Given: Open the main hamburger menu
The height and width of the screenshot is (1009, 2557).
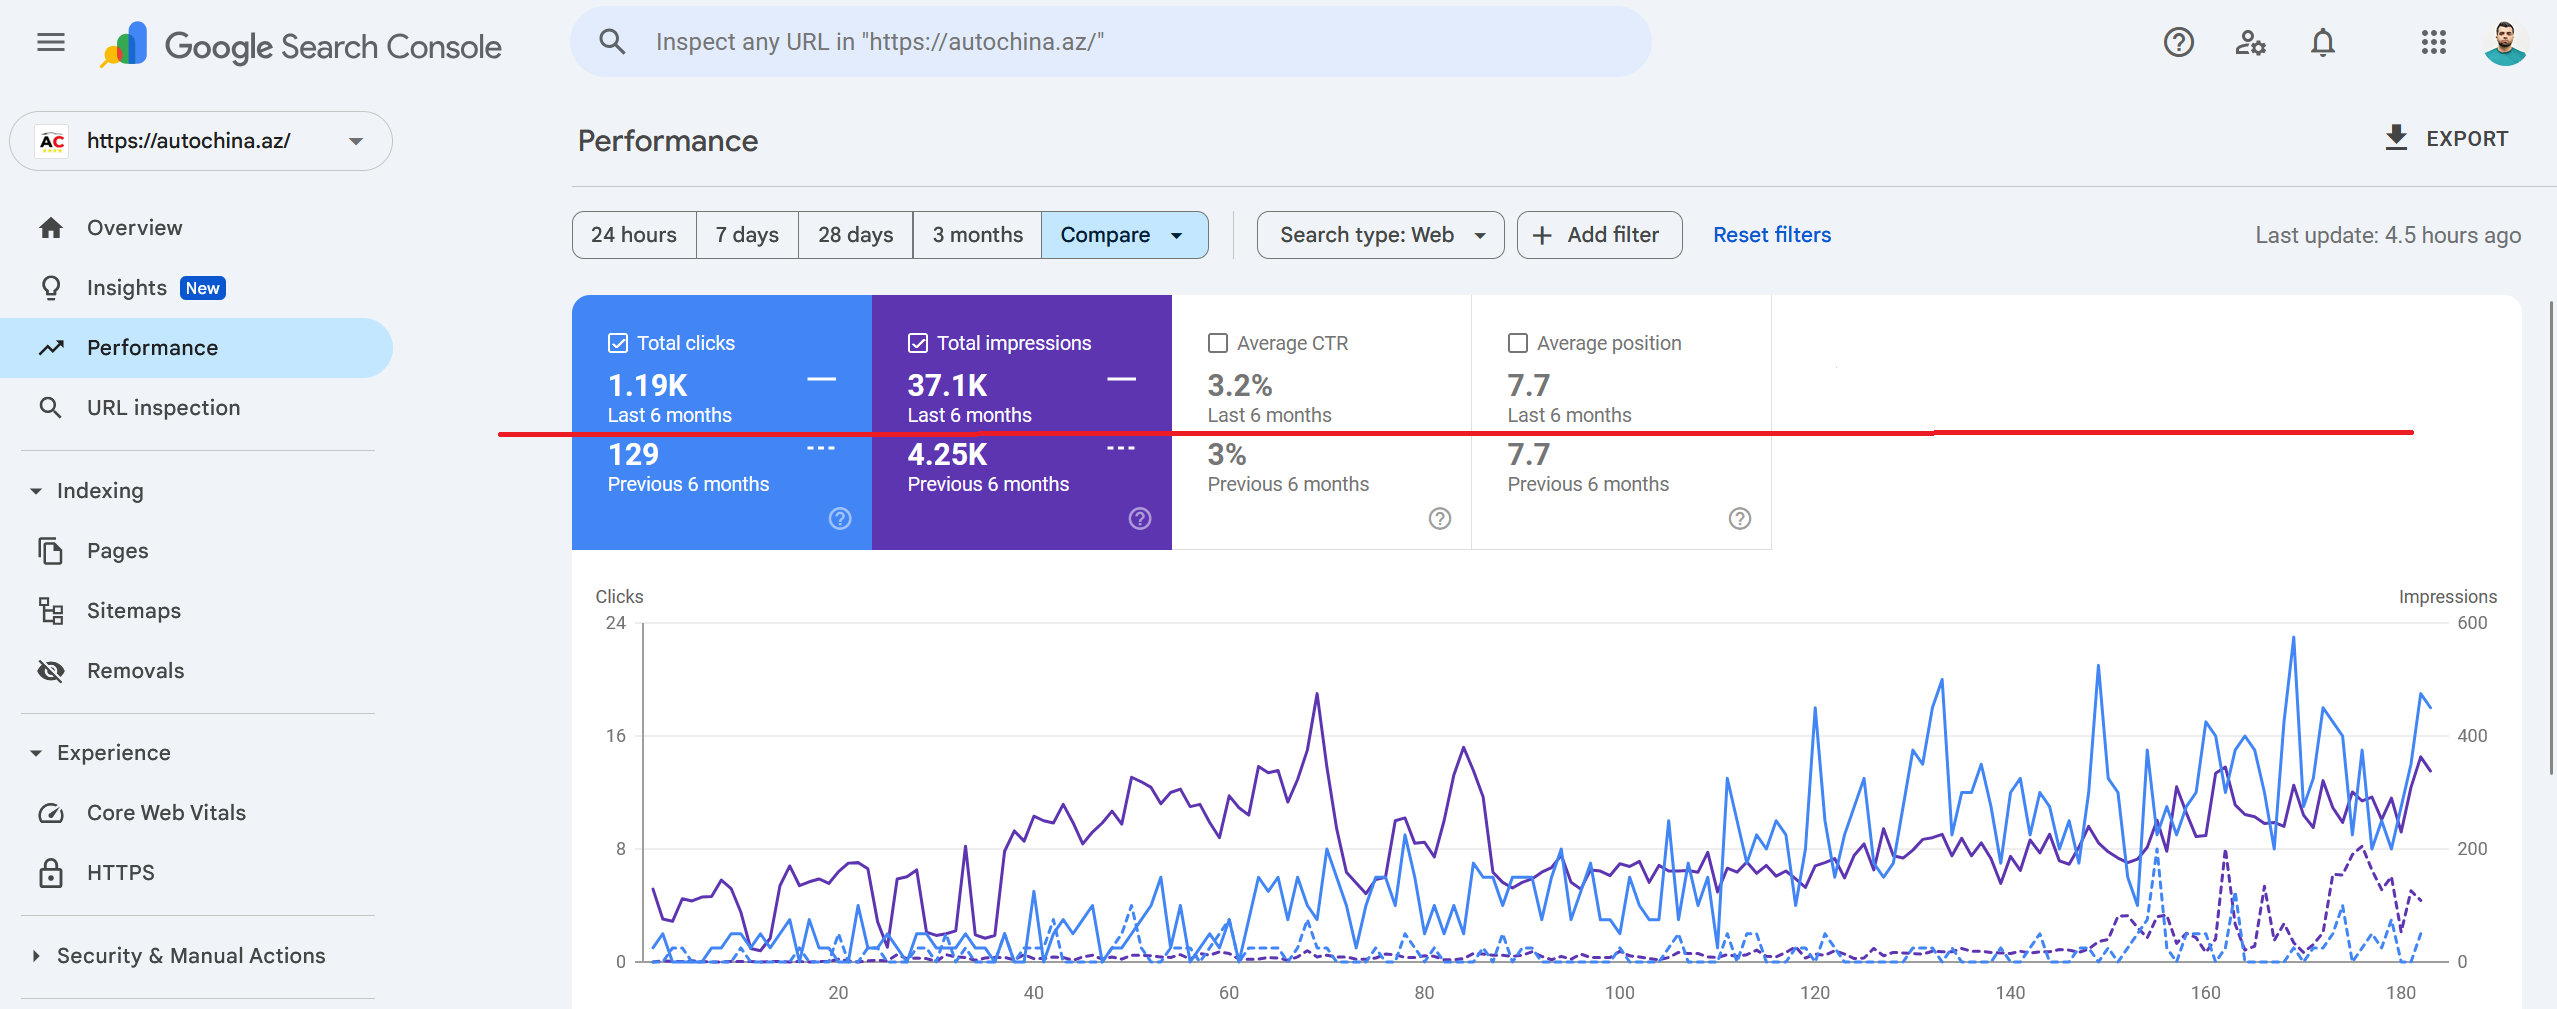Looking at the screenshot, I should pos(50,42).
